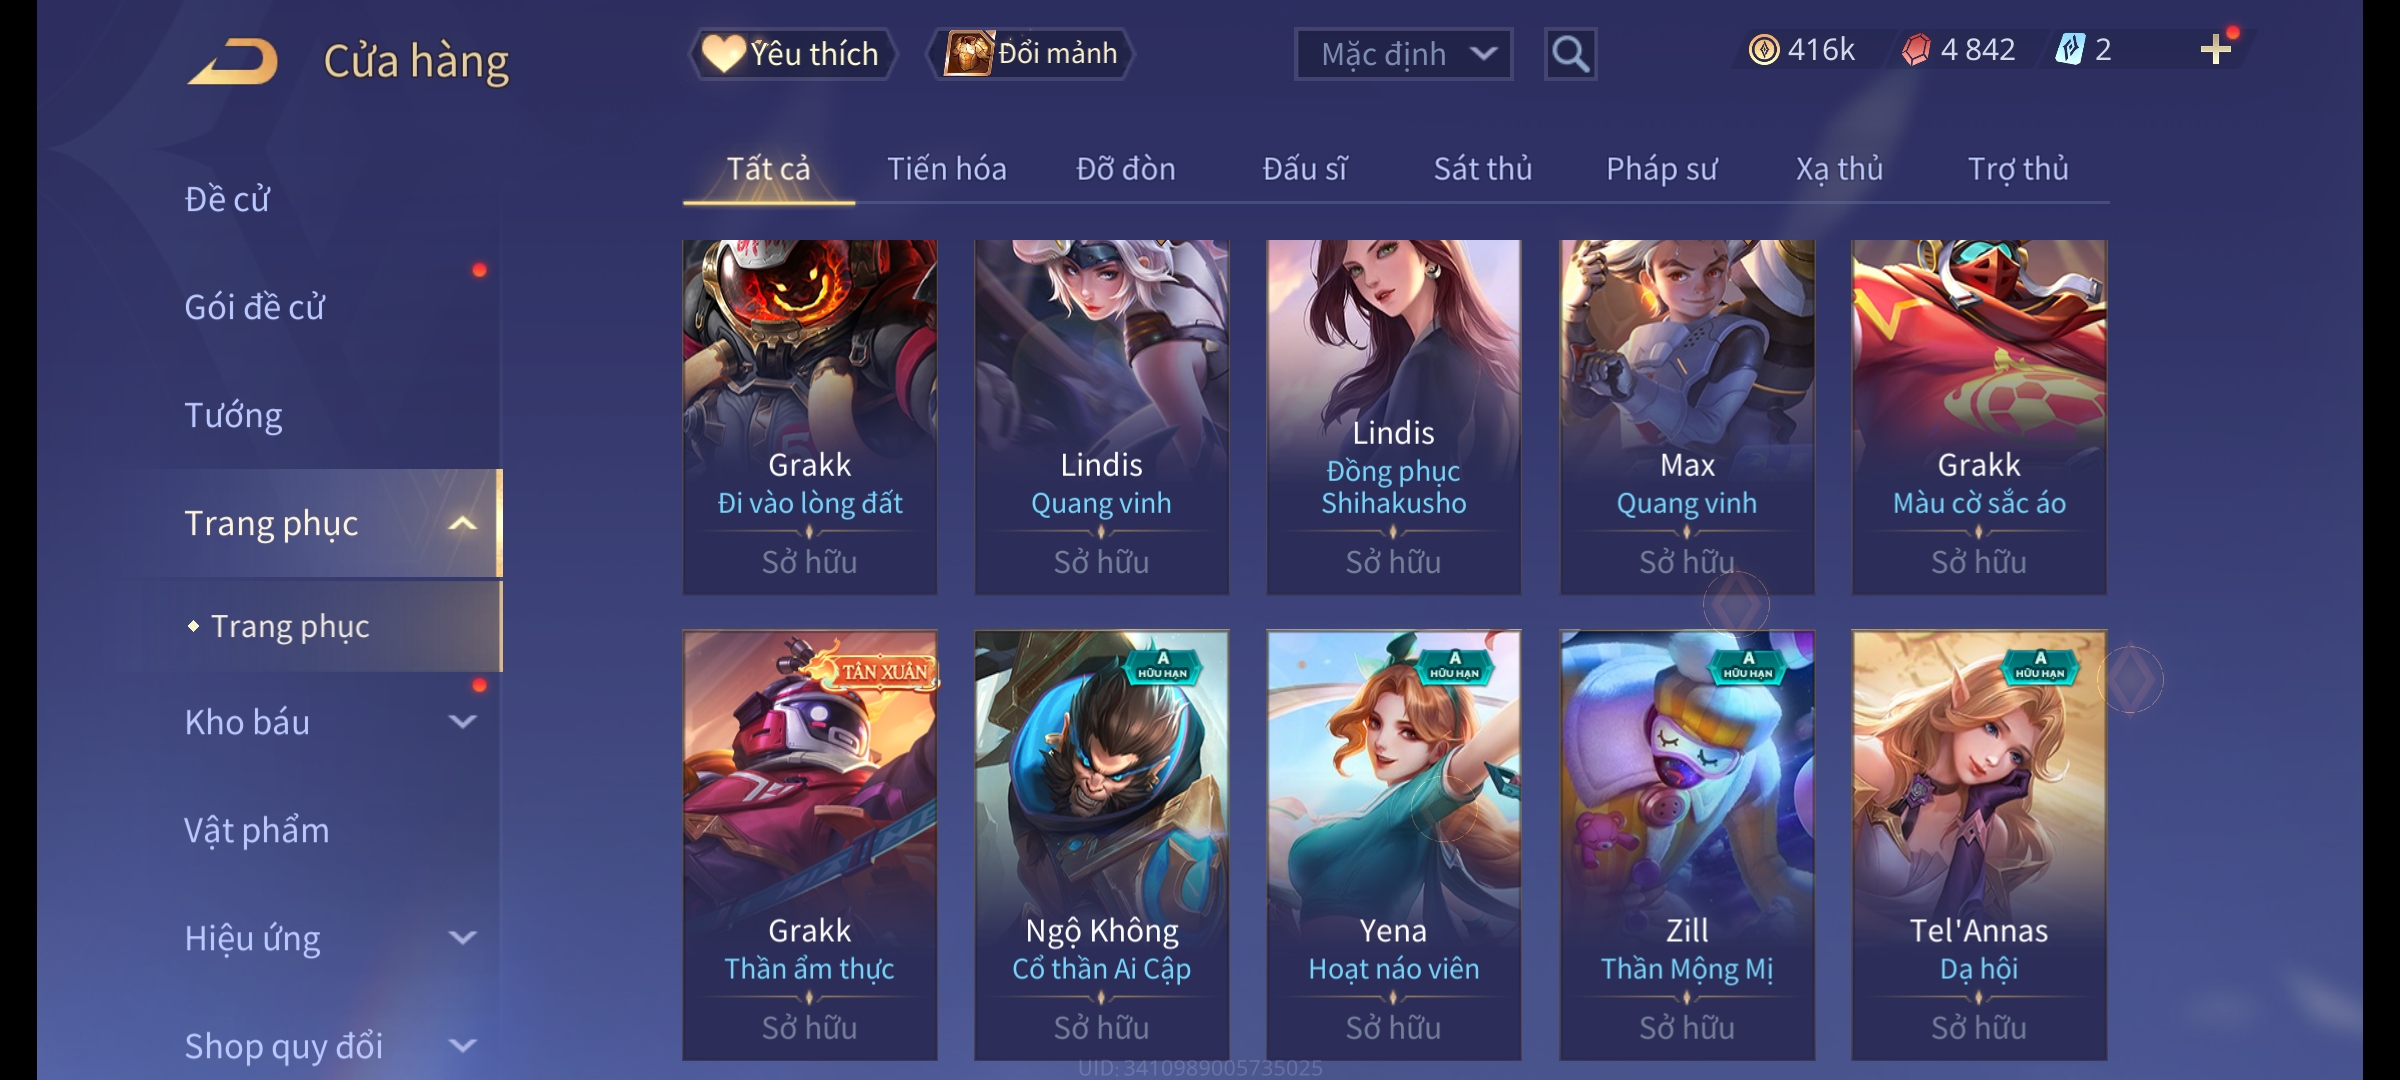The width and height of the screenshot is (2400, 1080).
Task: Open Đổi mảnh fragment exchange button
Action: [x=1031, y=54]
